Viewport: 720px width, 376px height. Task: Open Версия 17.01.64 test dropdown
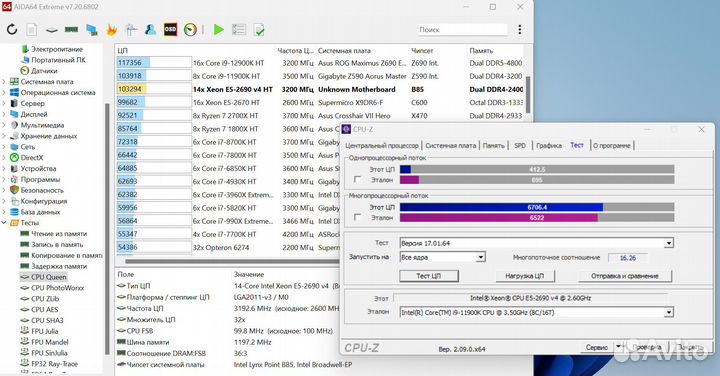[x=669, y=243]
